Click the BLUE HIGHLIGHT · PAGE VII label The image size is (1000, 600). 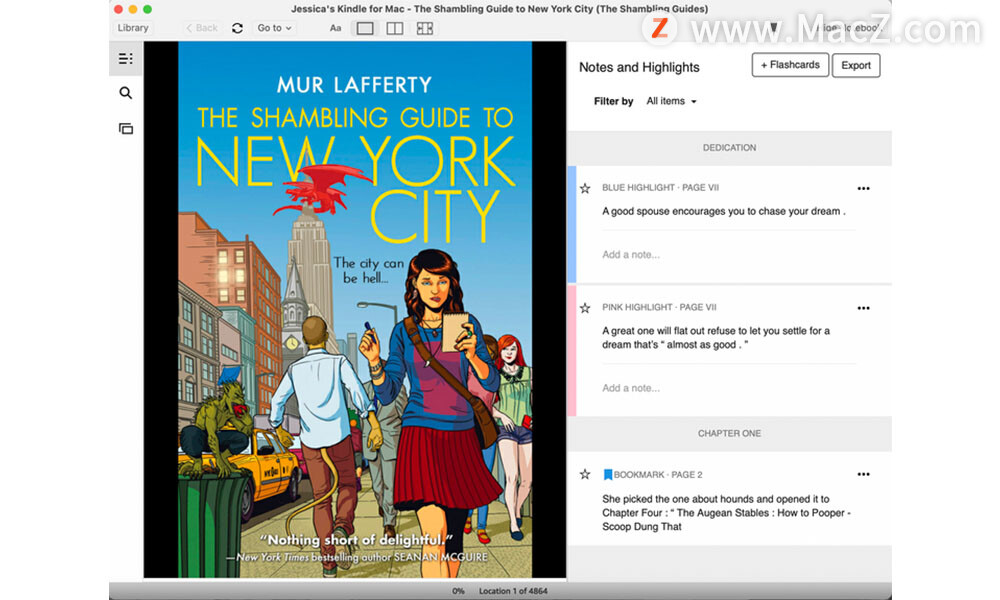[x=660, y=187]
